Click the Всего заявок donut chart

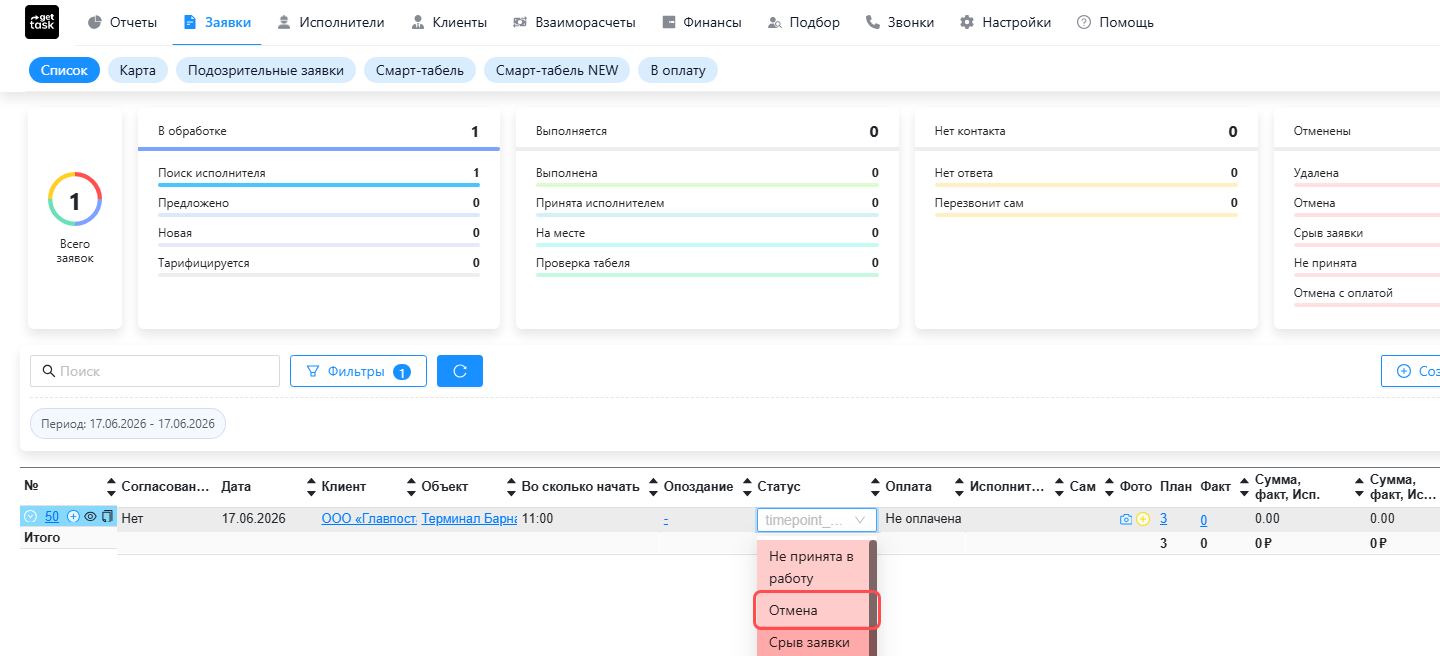[74, 199]
